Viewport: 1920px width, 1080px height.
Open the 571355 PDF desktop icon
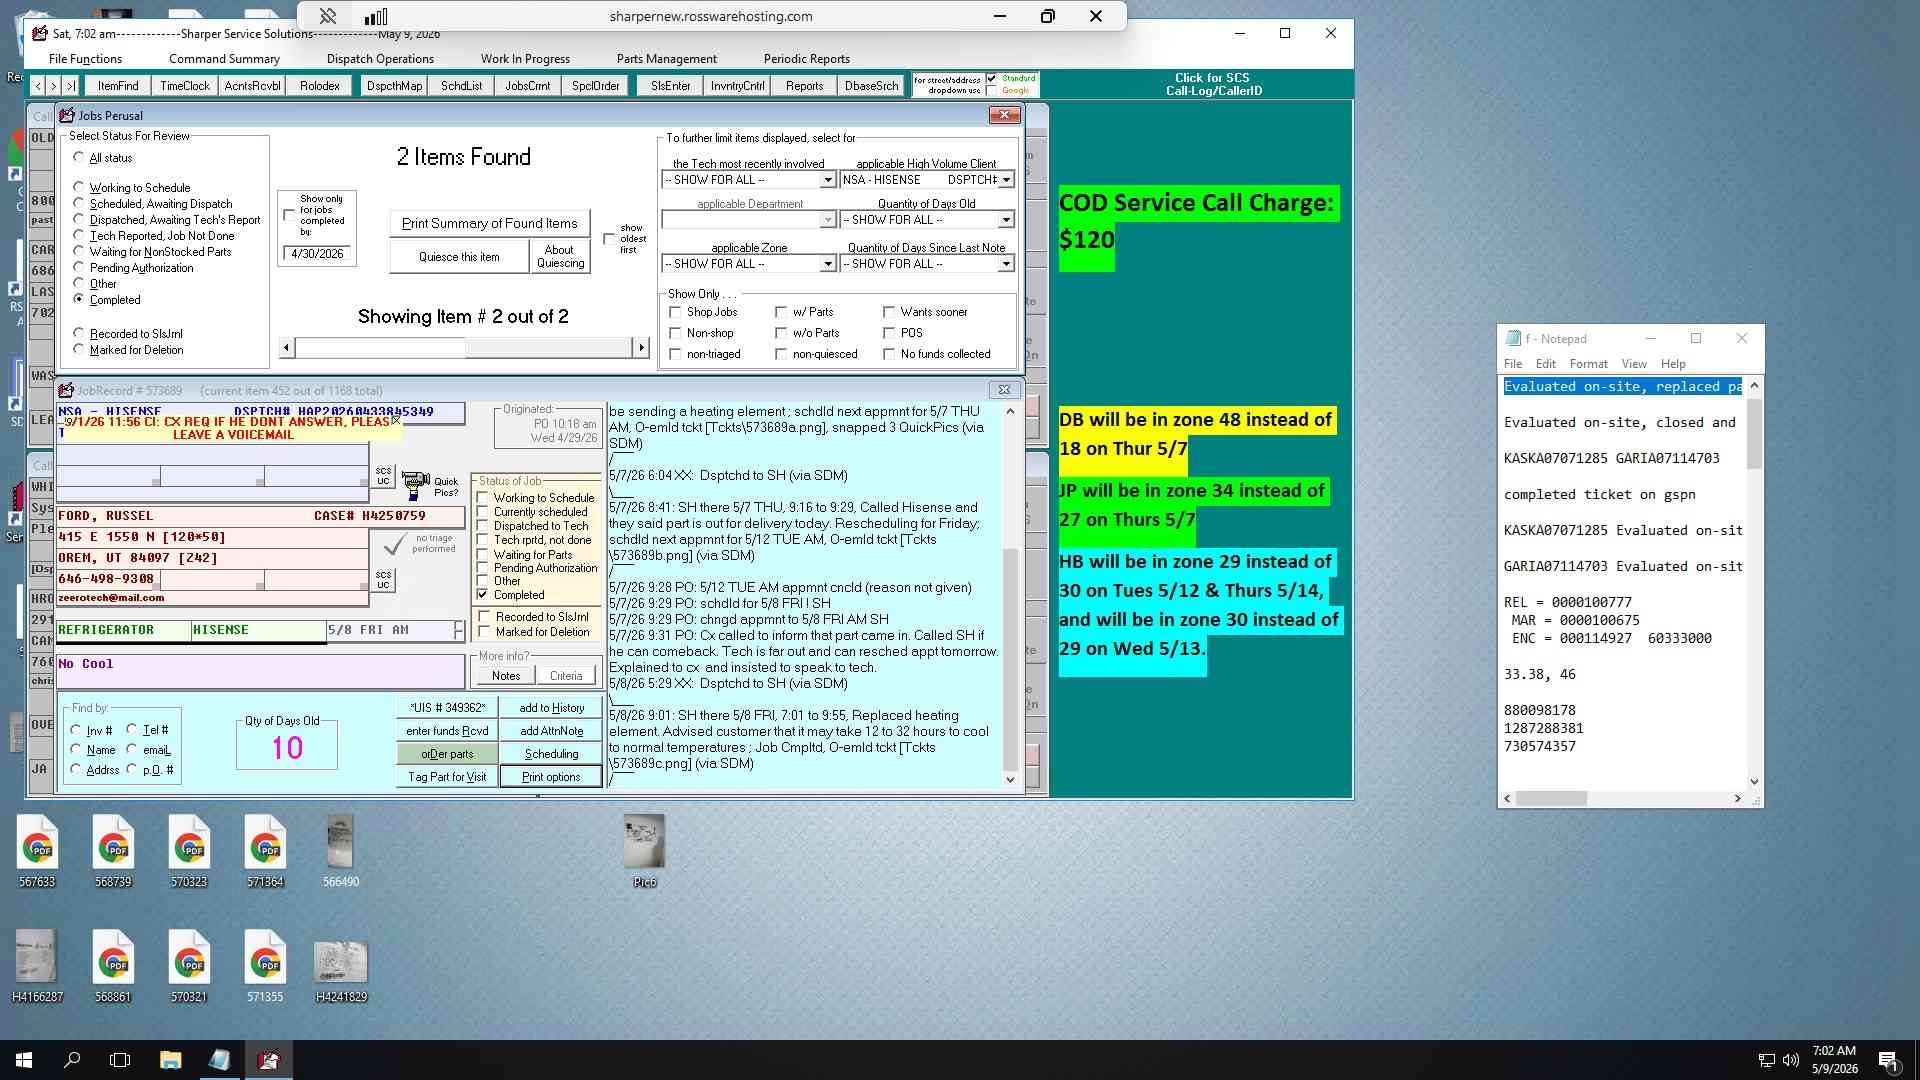[x=265, y=966]
